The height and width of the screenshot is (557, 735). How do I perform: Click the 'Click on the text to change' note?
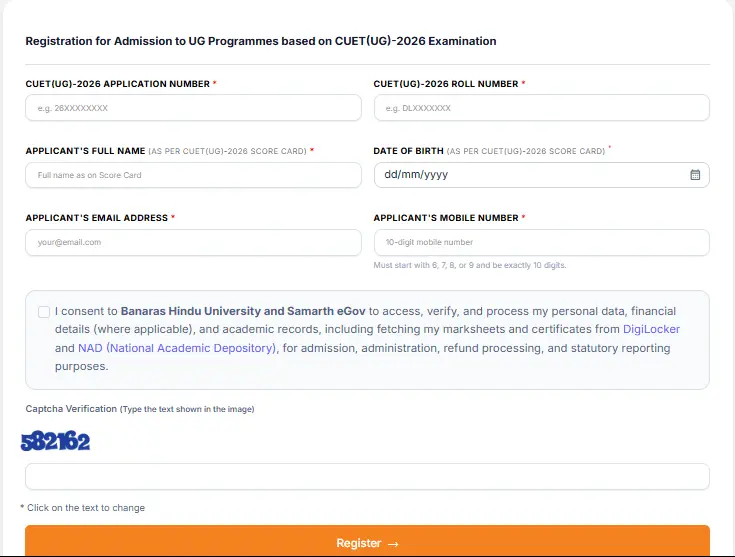pos(82,508)
